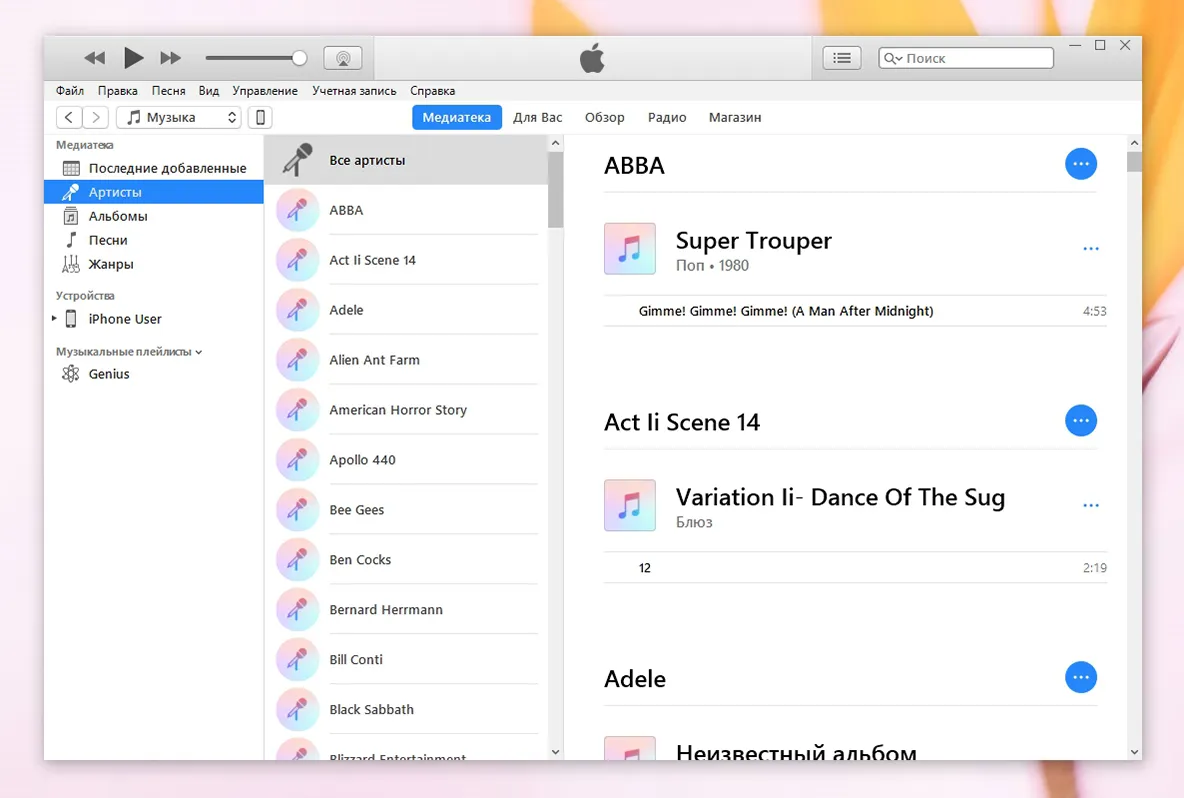Open the Учетная запись menu

click(x=354, y=91)
